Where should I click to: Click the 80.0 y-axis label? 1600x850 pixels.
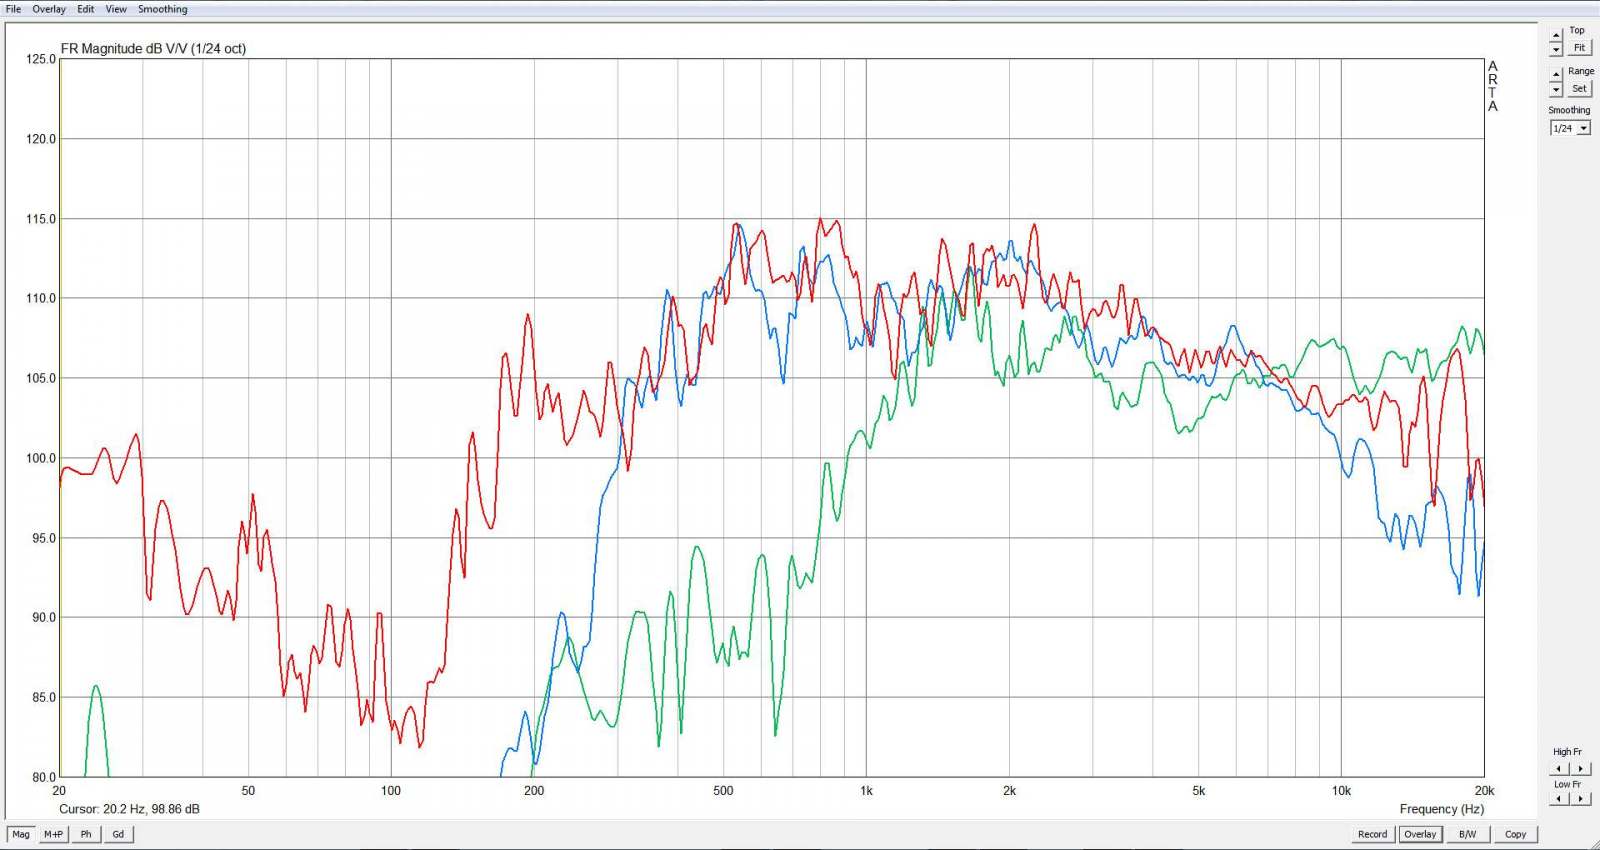click(44, 777)
